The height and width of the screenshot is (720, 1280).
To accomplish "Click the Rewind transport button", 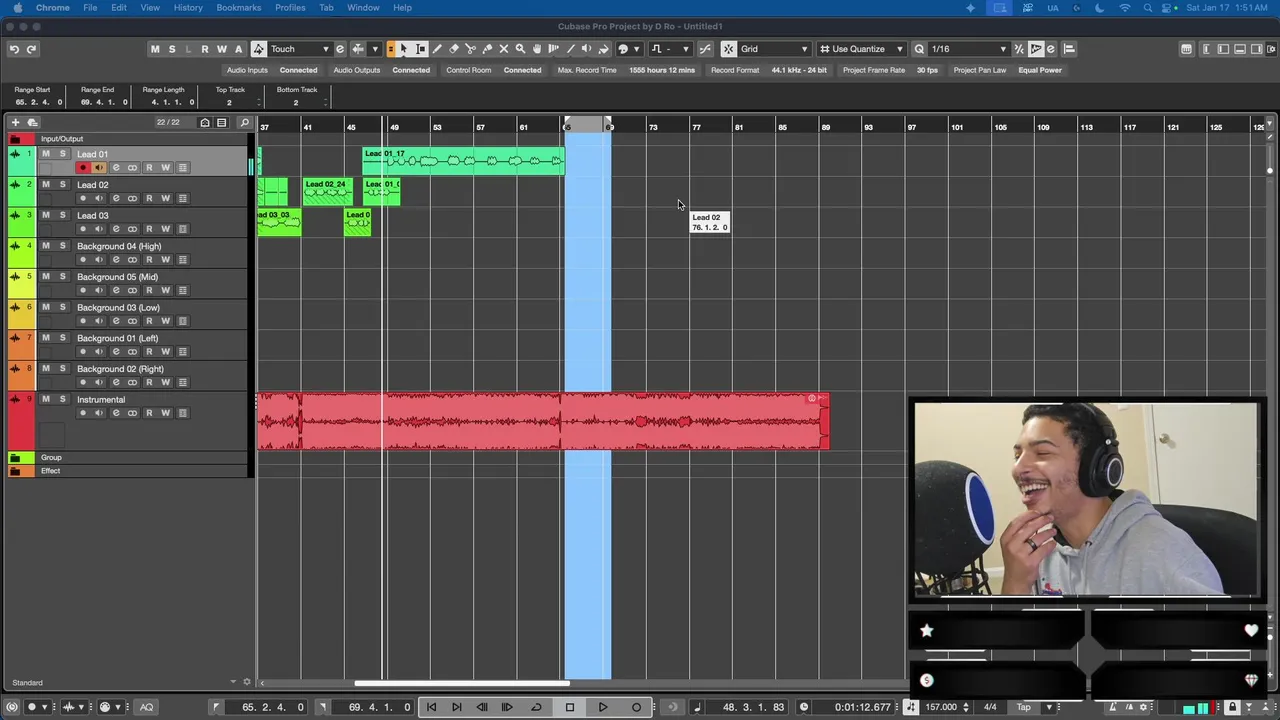I will point(482,707).
